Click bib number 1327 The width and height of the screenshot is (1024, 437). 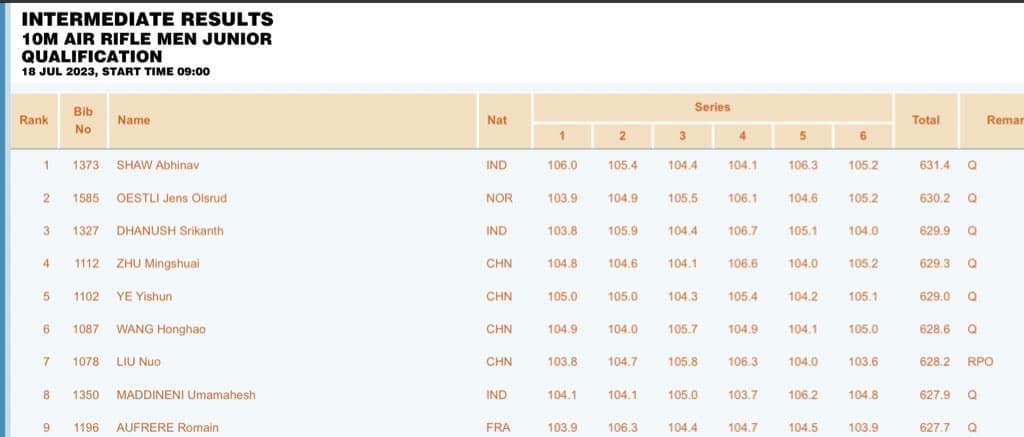pos(86,231)
